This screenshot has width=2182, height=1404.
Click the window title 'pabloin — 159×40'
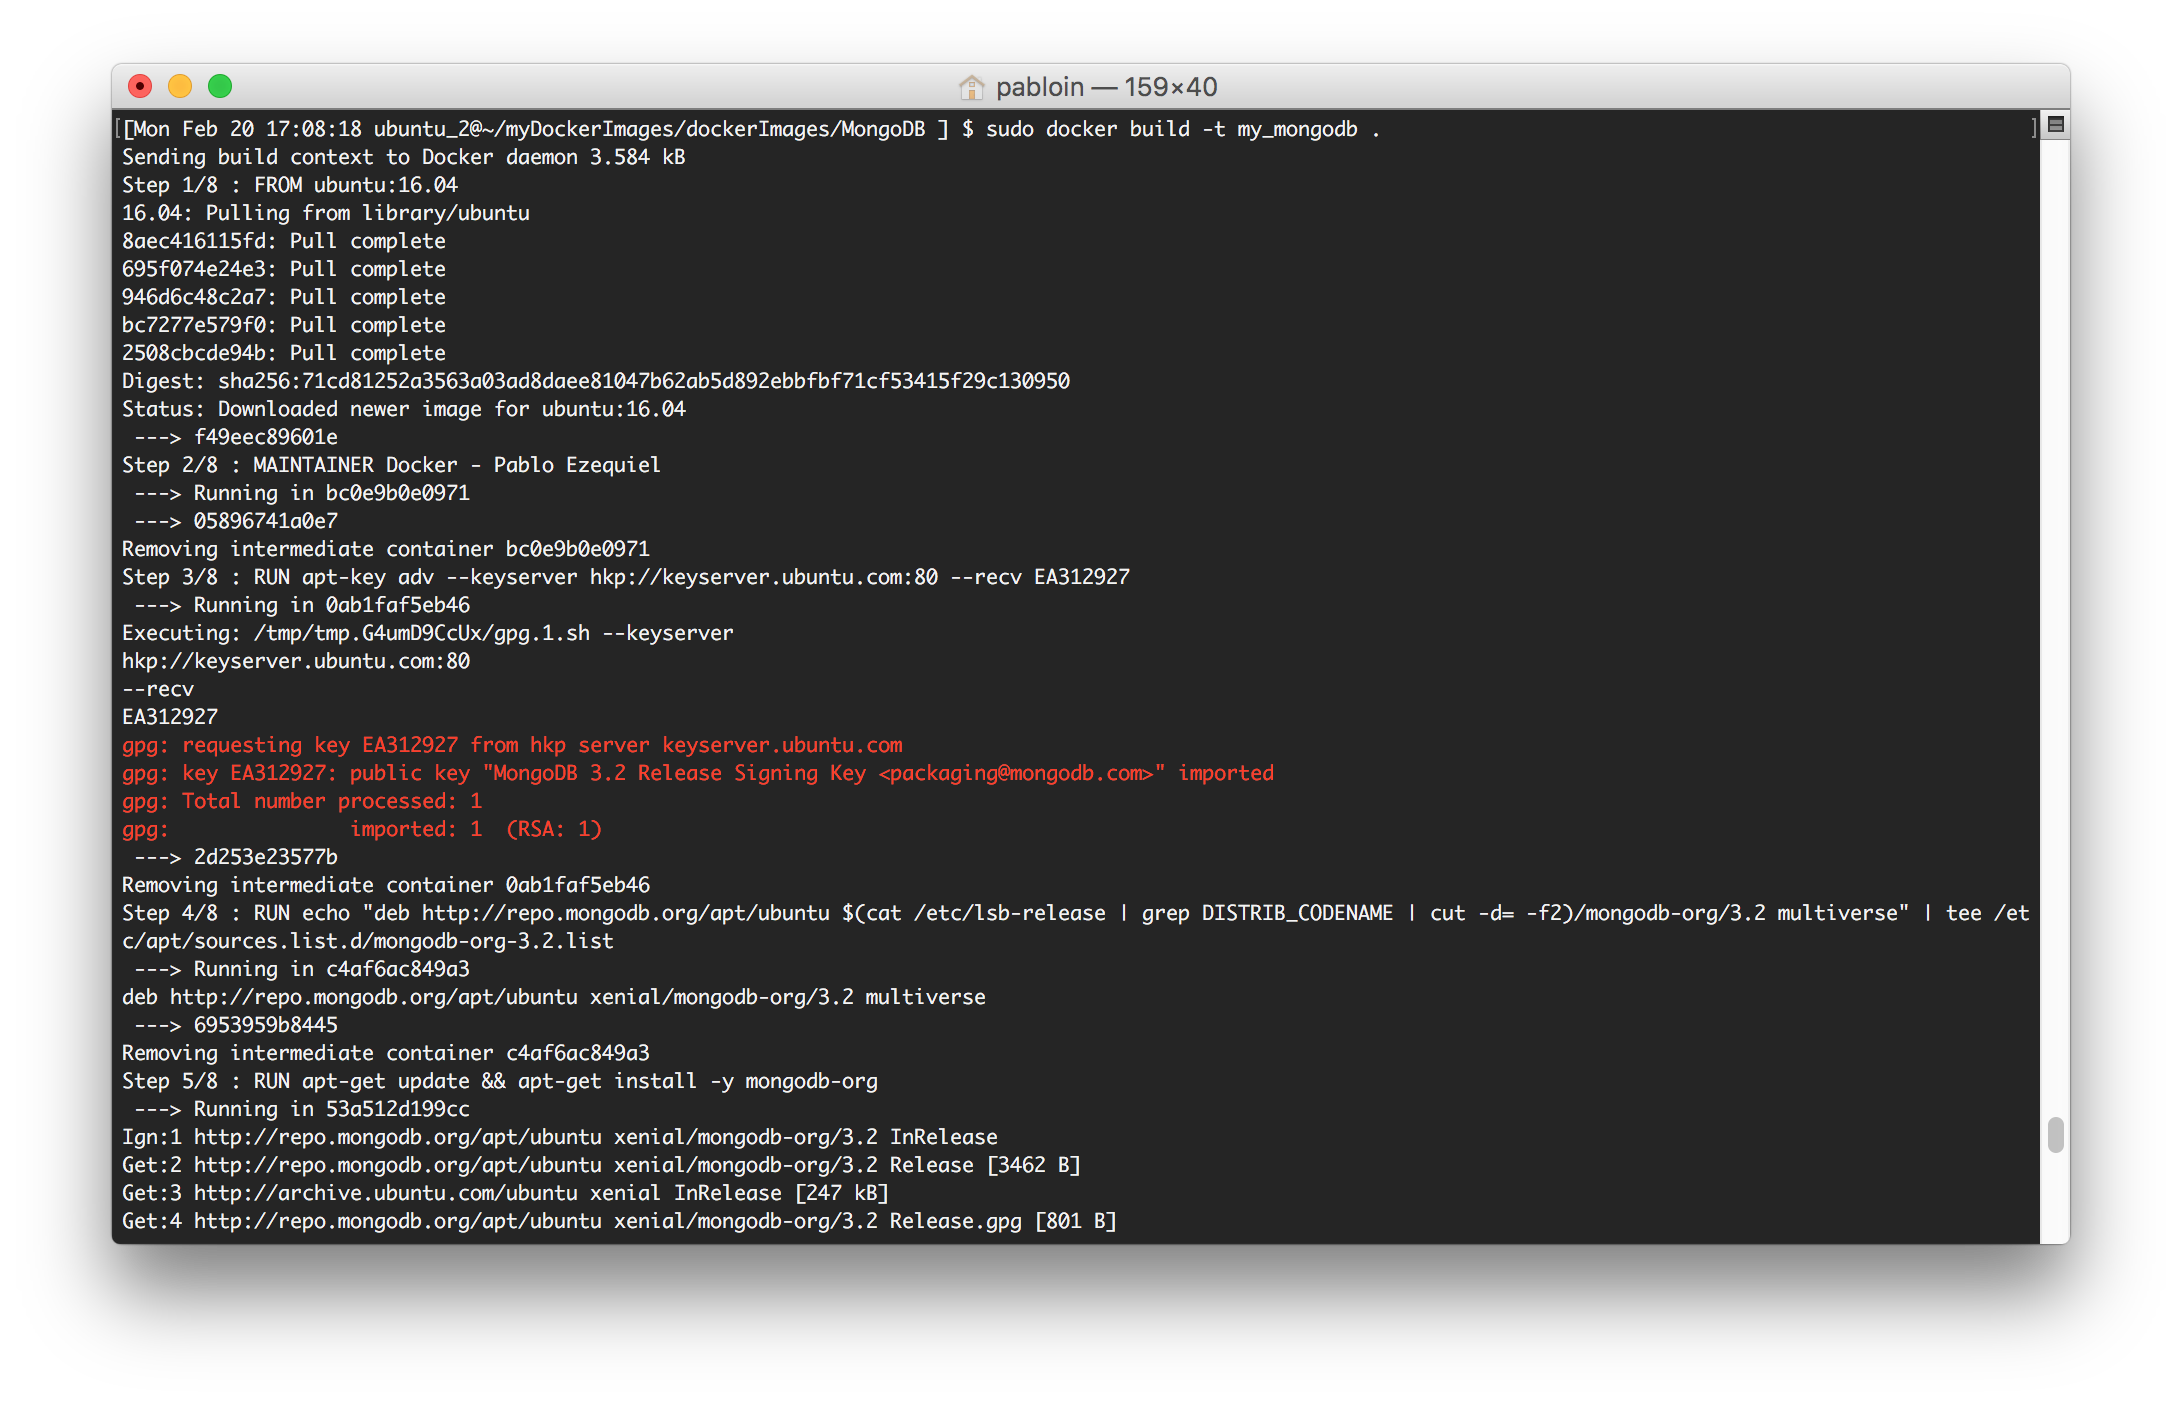pos(1106,87)
